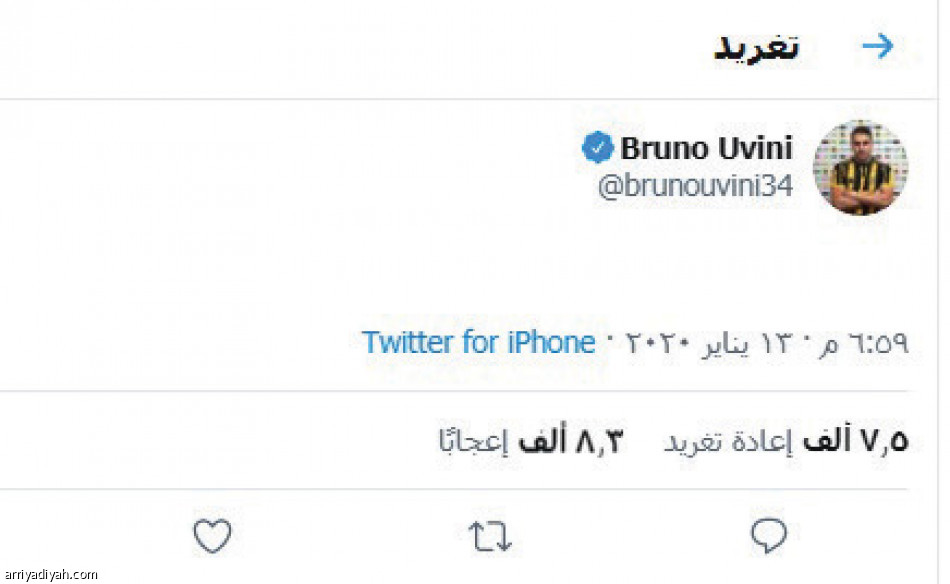This screenshot has height=584, width=950.
Task: Open the @brunouvini34 handle
Action: tap(695, 184)
